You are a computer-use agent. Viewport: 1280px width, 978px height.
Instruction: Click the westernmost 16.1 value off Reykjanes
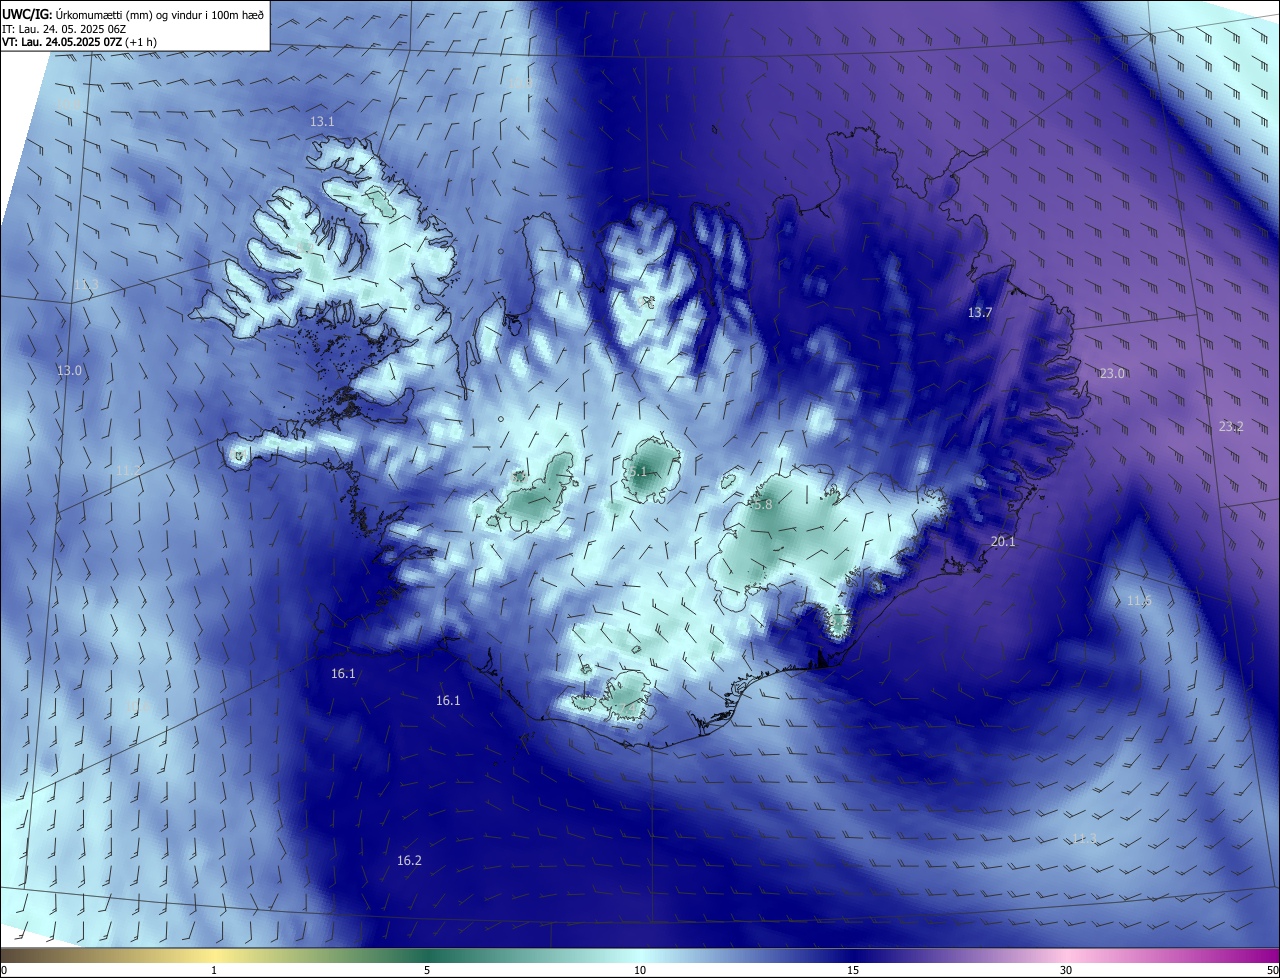tap(343, 674)
